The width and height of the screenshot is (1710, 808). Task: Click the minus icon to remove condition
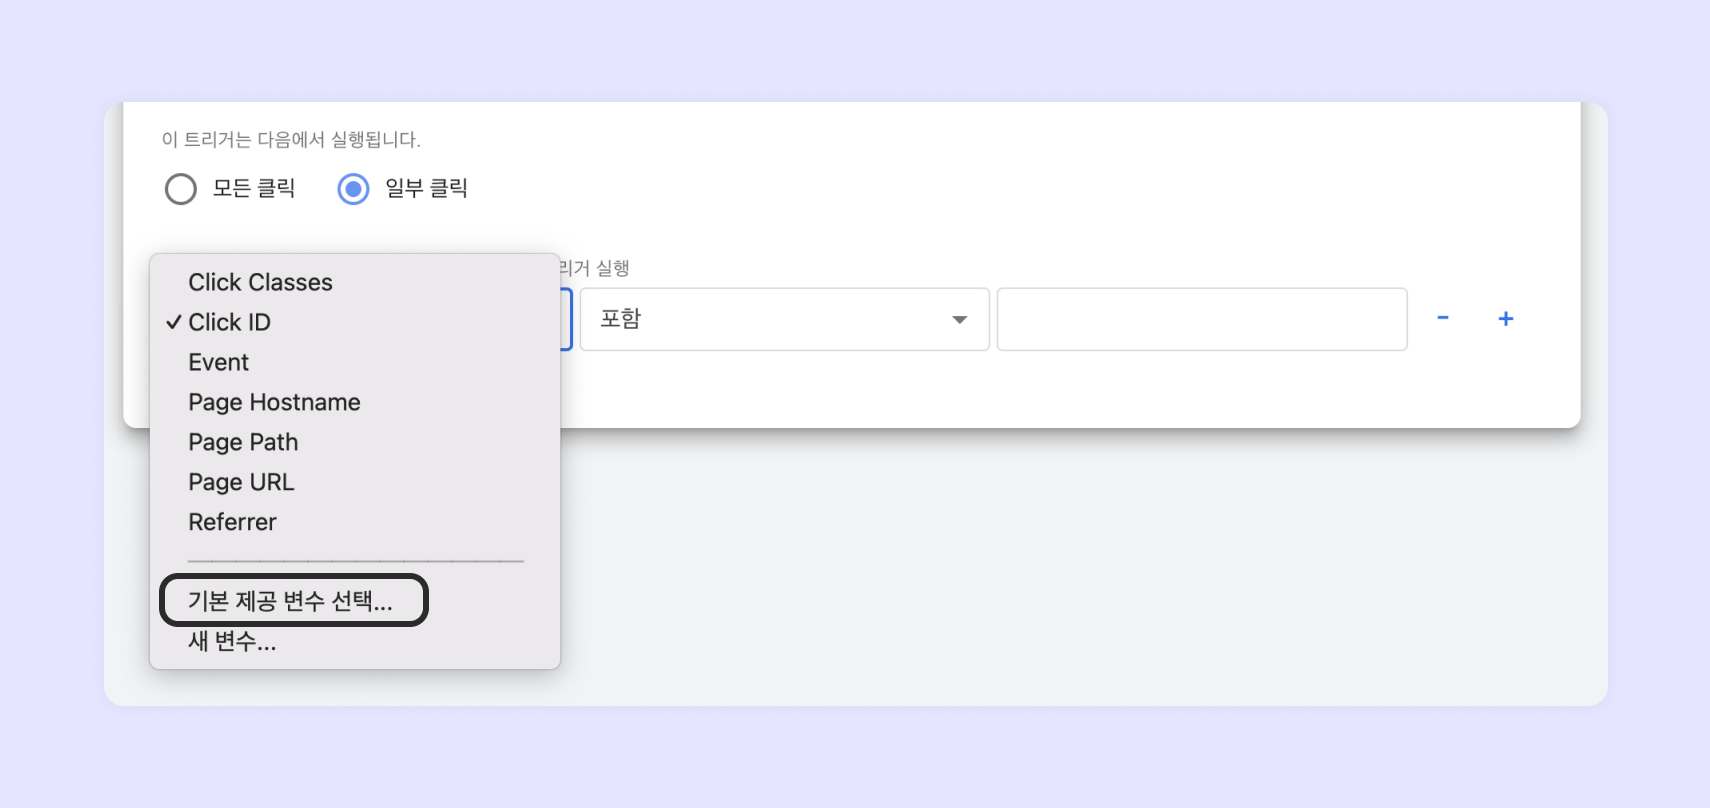point(1443,318)
